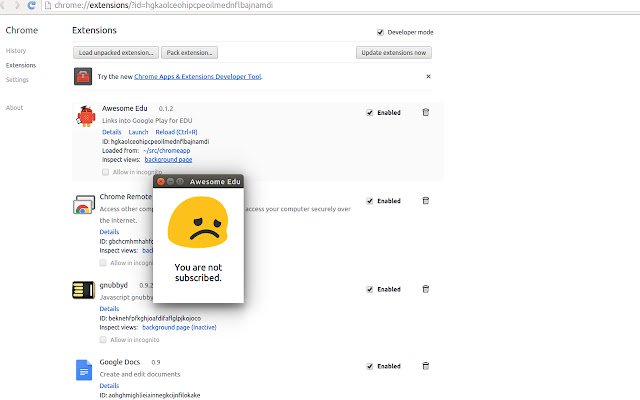Reload the page with the refresh icon

coord(31,5)
